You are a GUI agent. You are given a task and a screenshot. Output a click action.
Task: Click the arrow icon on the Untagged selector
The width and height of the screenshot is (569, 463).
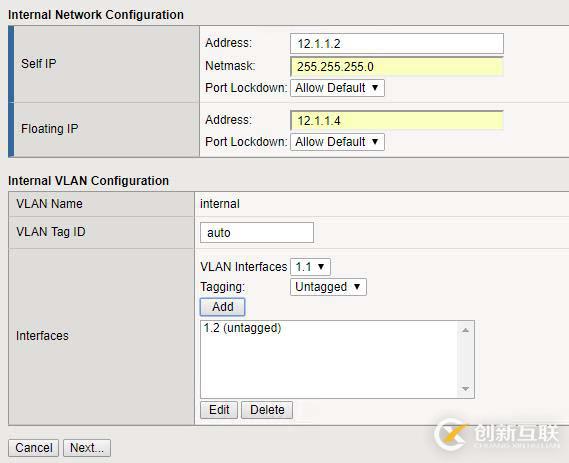tap(357, 287)
